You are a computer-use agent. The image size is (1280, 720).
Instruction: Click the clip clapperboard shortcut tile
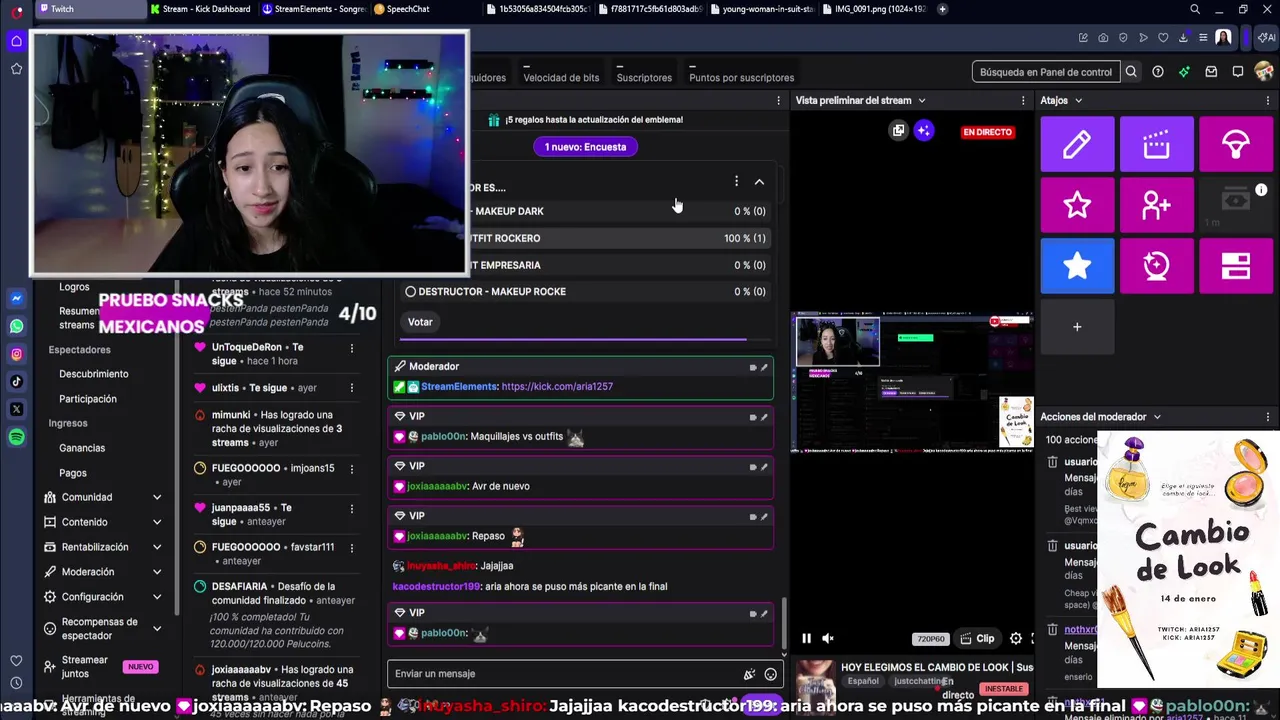pos(1156,145)
